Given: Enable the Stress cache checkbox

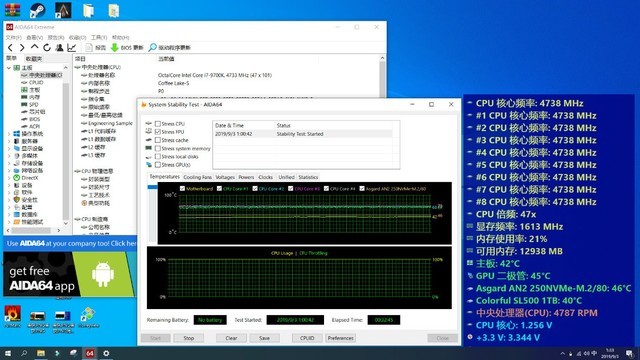Looking at the screenshot, I should click(x=158, y=140).
